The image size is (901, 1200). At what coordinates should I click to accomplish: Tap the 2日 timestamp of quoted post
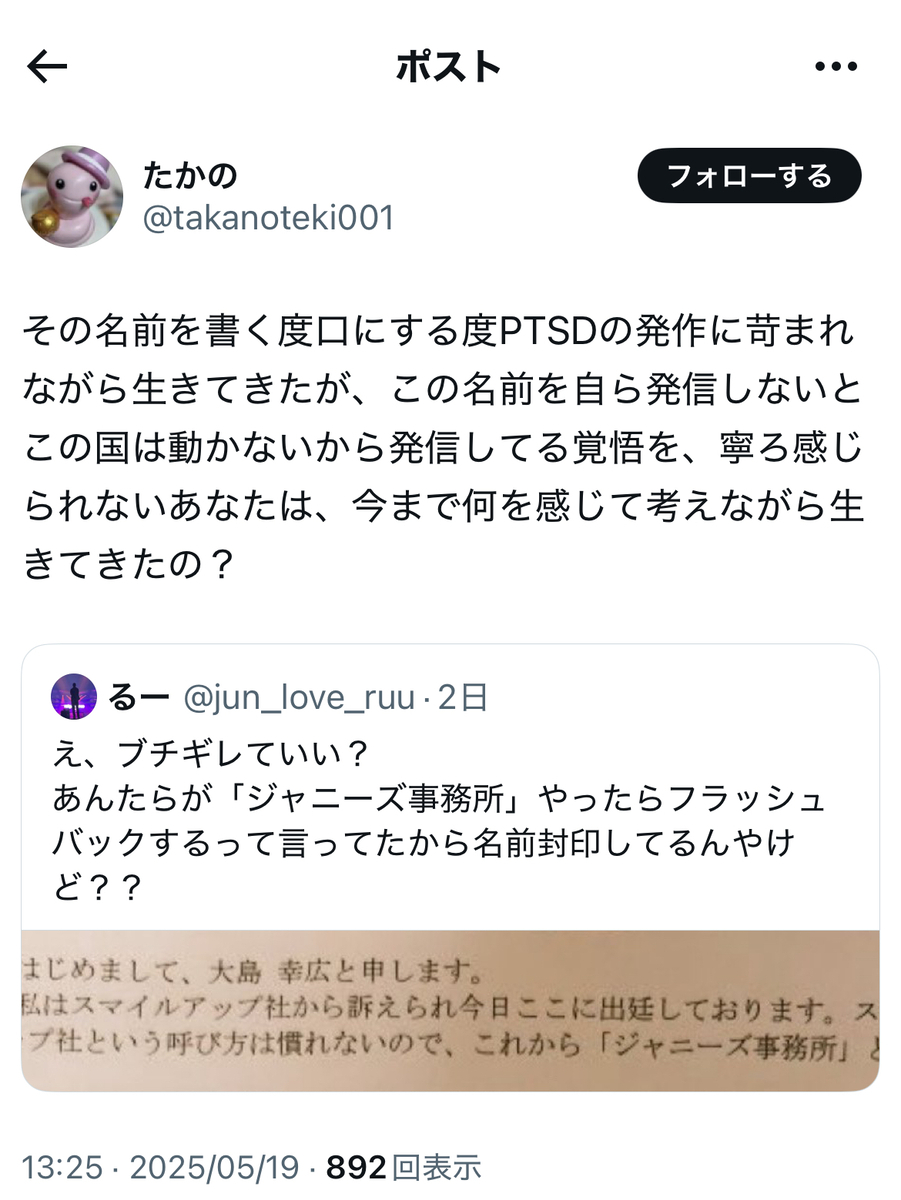463,697
